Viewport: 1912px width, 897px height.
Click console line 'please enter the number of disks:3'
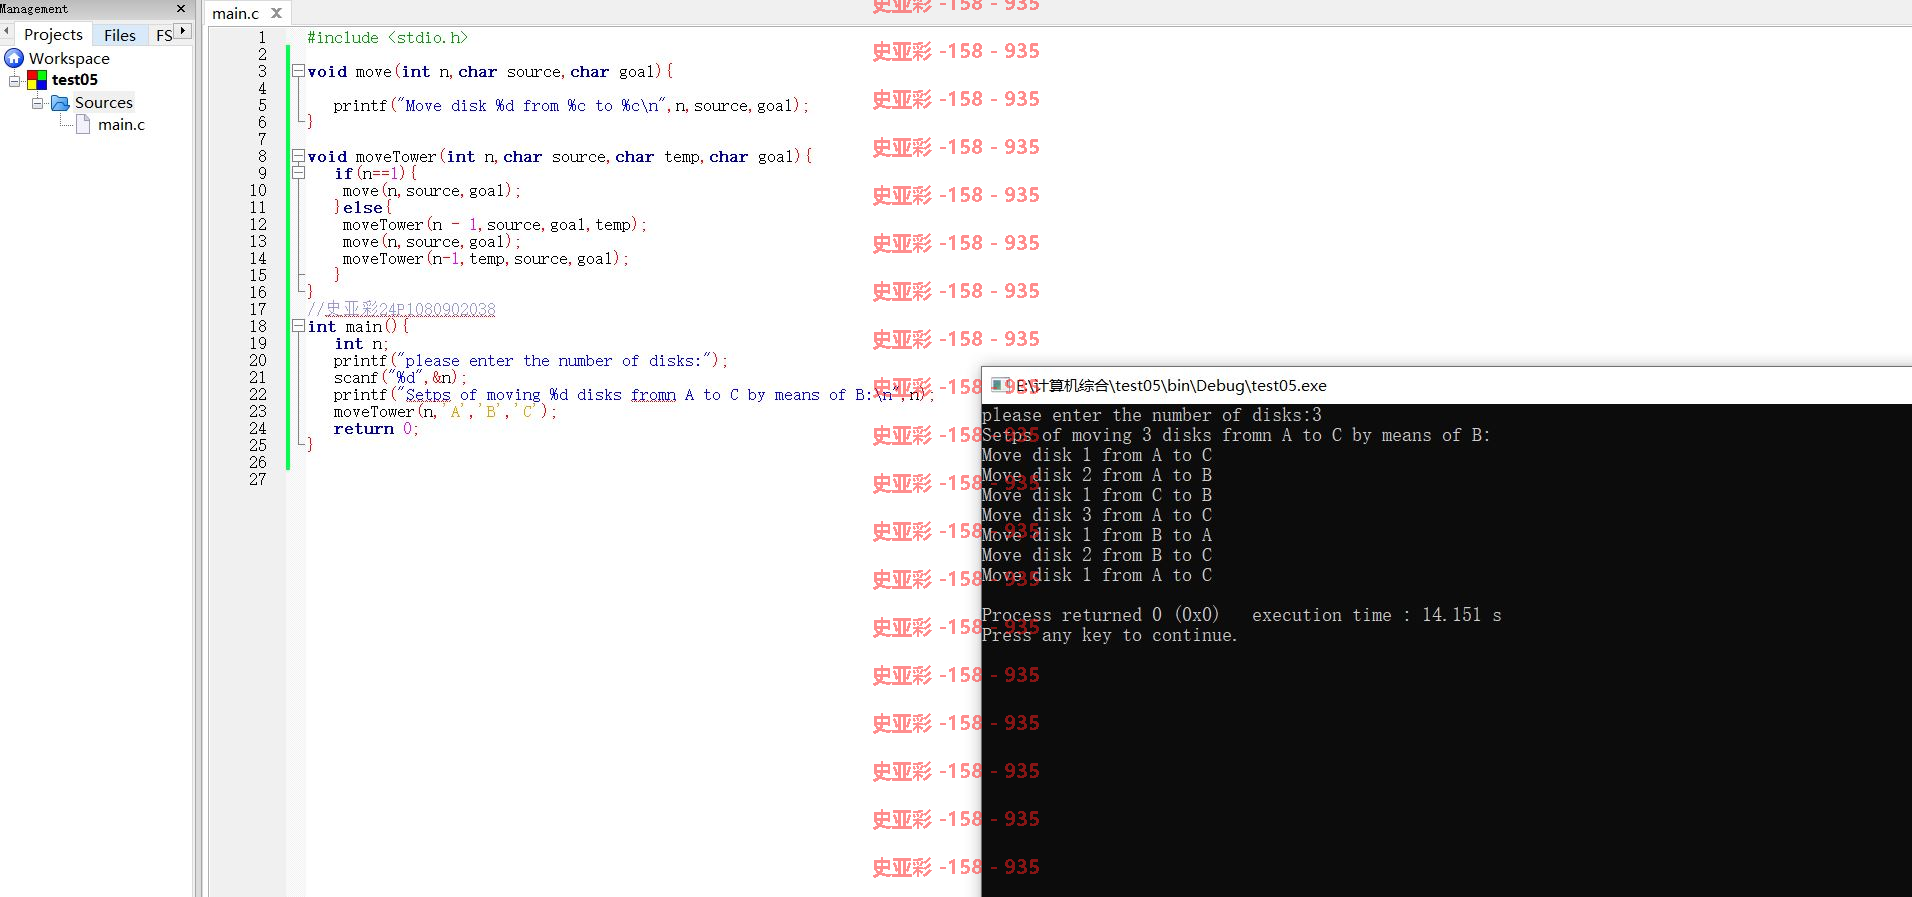tap(1152, 415)
